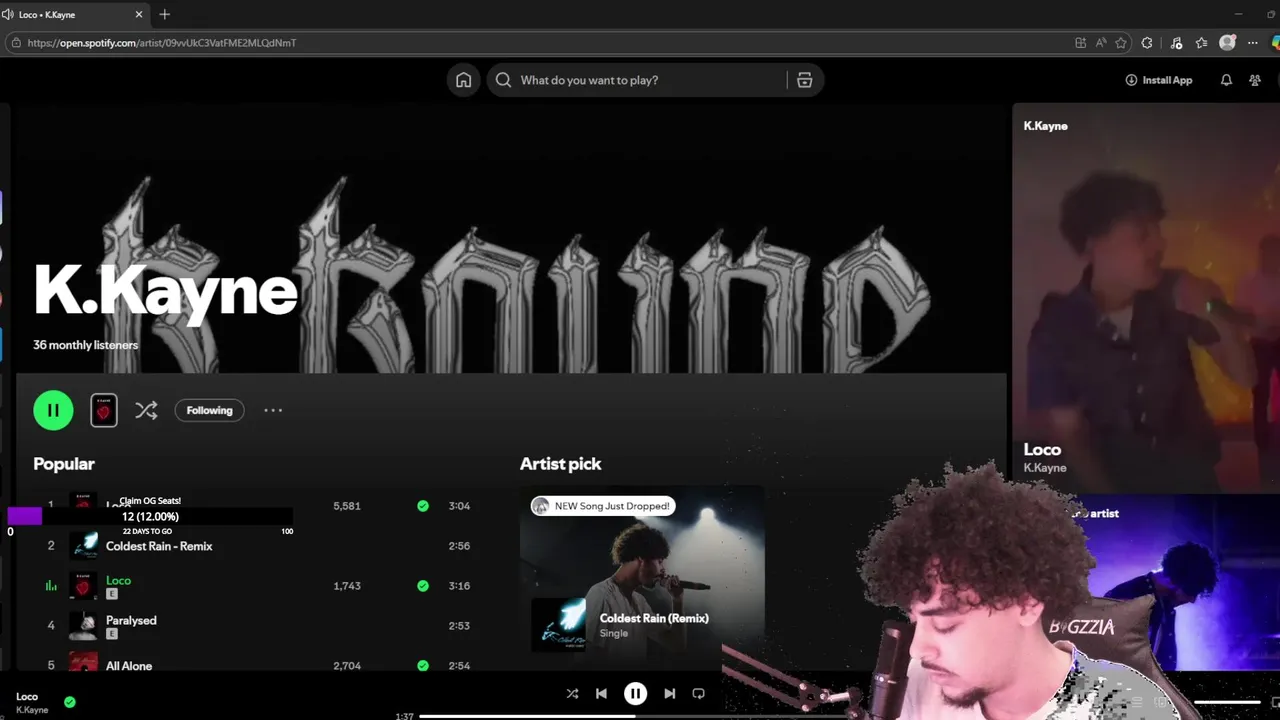The width and height of the screenshot is (1280, 720).
Task: Toggle shuffle on artist page
Action: (146, 410)
